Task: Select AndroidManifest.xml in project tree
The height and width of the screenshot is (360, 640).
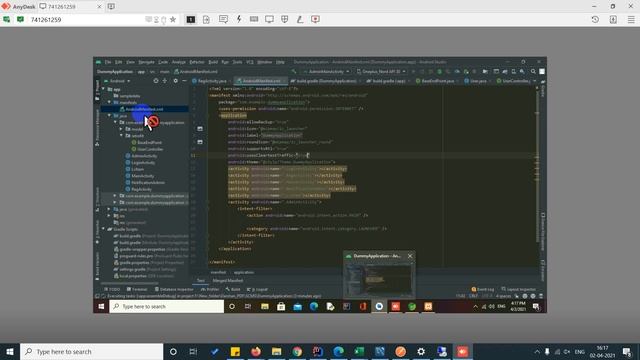Action: [x=144, y=109]
